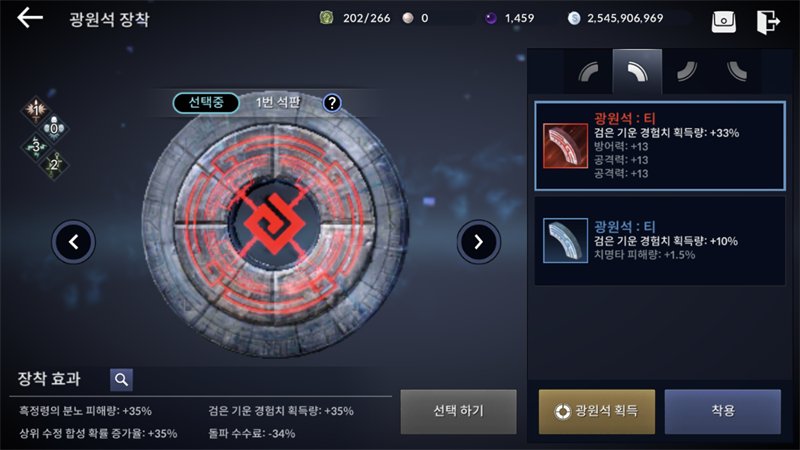Select the diamond icon labeled 0
The height and width of the screenshot is (450, 800).
click(54, 128)
